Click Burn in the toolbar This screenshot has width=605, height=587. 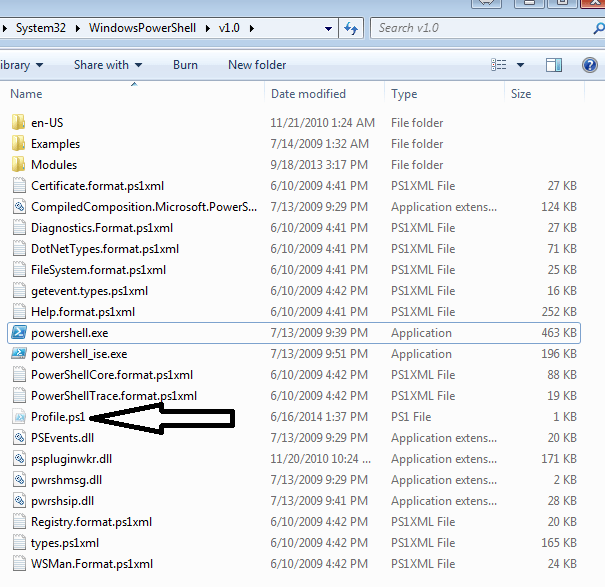point(185,65)
